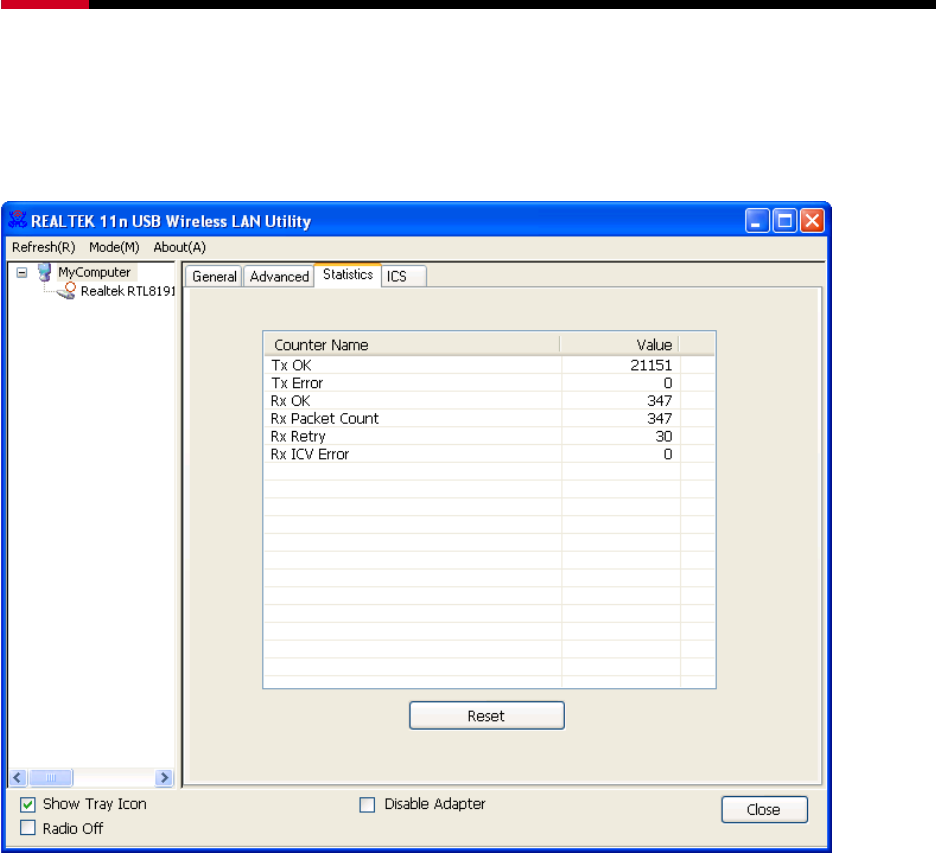The height and width of the screenshot is (853, 936).
Task: Click the Reset button
Action: 487,715
